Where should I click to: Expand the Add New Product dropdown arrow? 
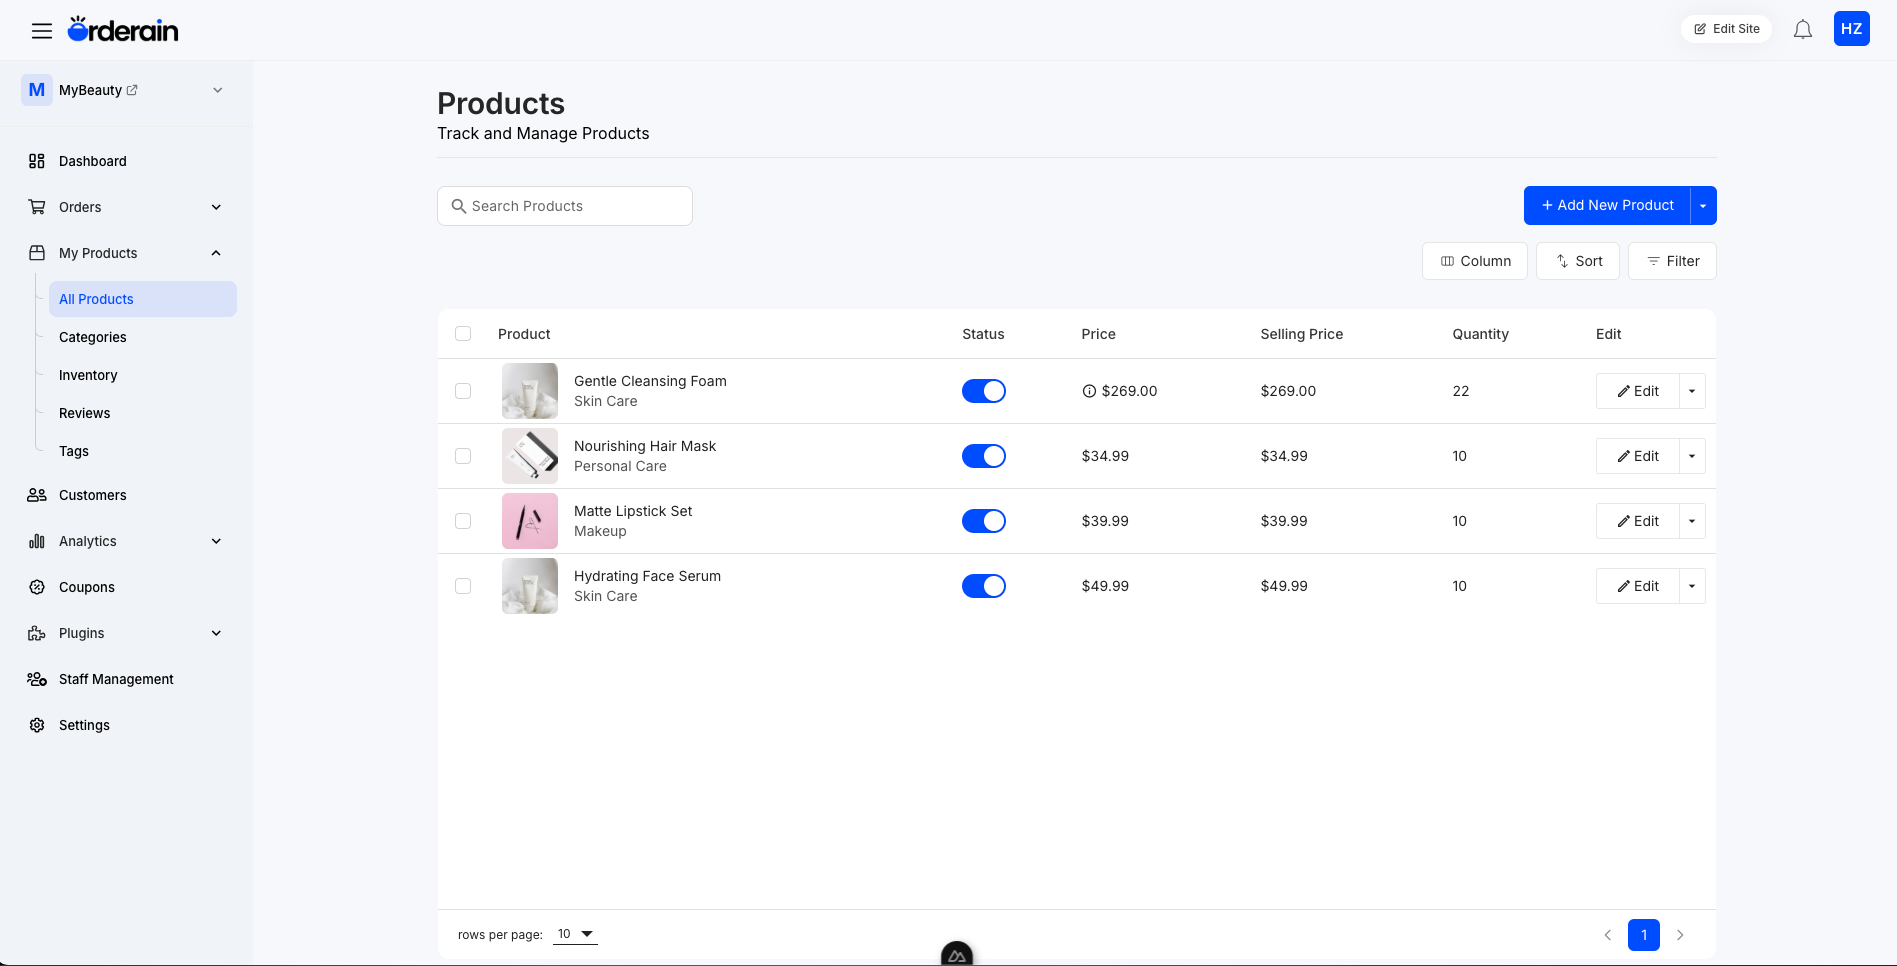(x=1703, y=205)
